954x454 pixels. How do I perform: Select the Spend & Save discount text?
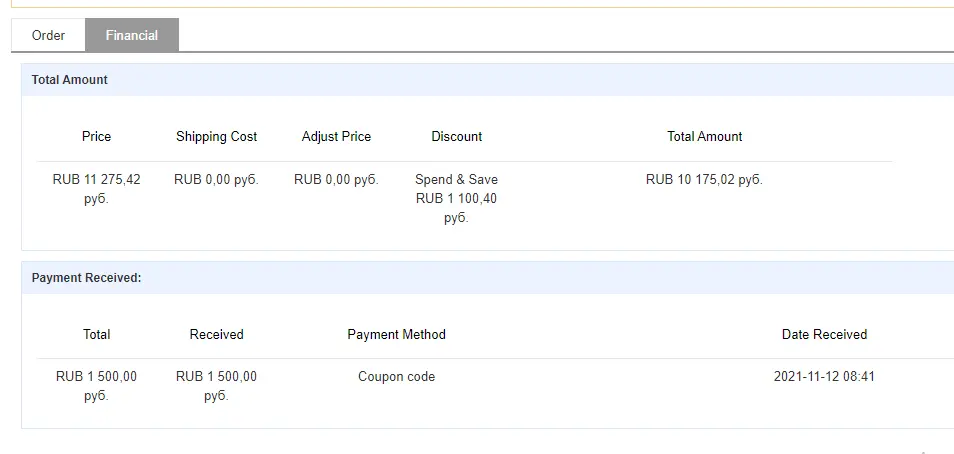pyautogui.click(x=456, y=180)
